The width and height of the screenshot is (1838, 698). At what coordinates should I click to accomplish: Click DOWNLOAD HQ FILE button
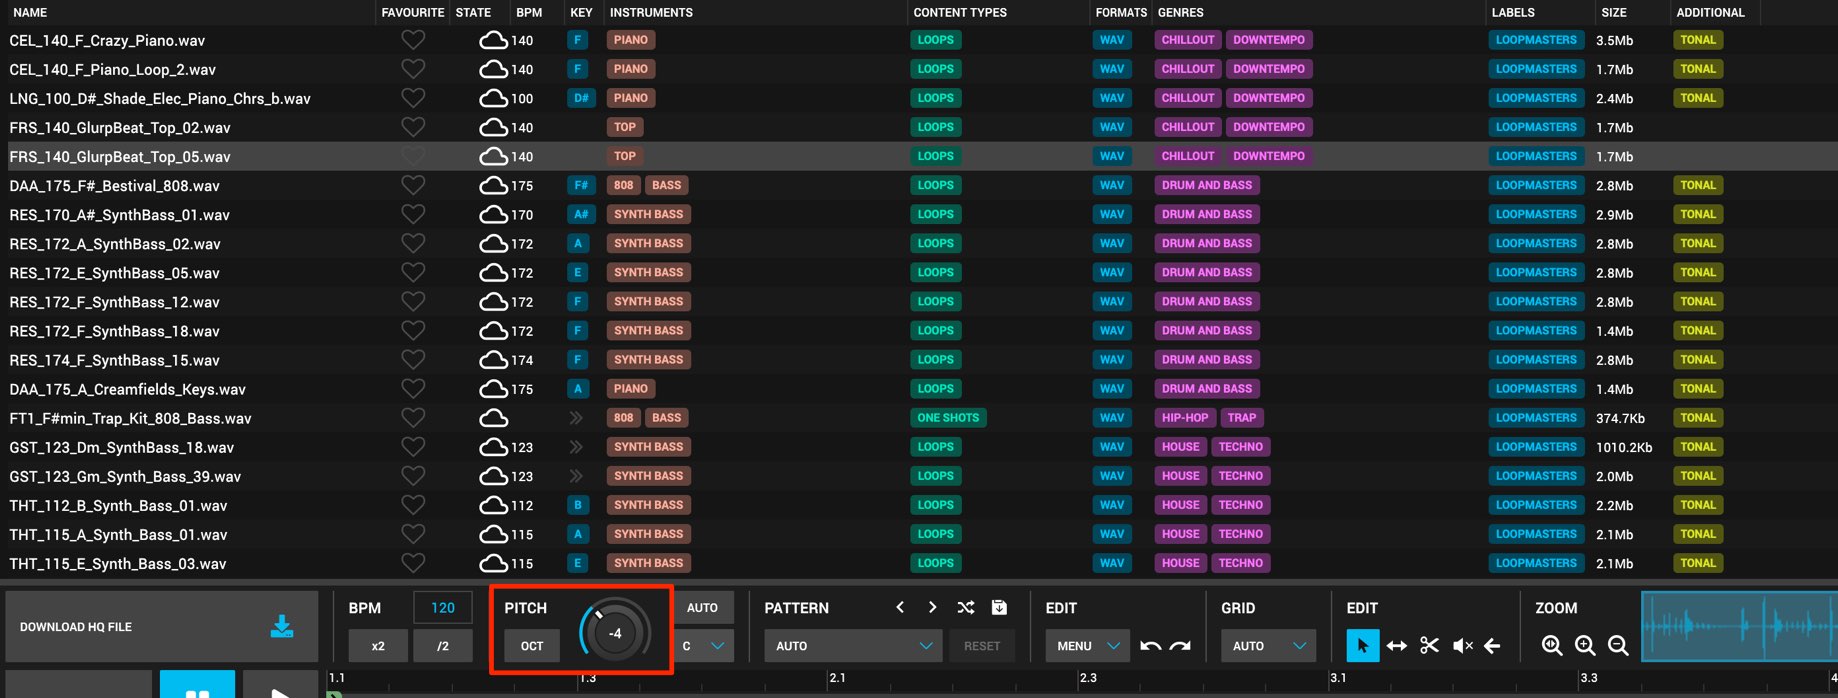point(162,627)
